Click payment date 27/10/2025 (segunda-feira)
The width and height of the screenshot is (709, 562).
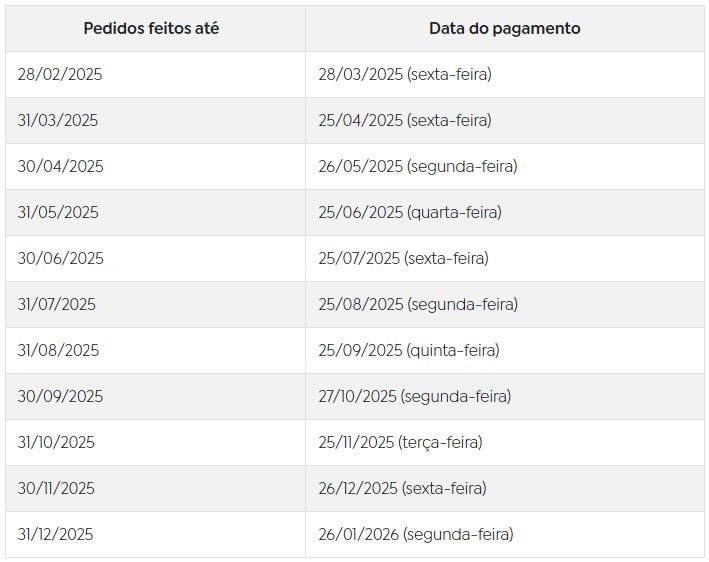415,396
